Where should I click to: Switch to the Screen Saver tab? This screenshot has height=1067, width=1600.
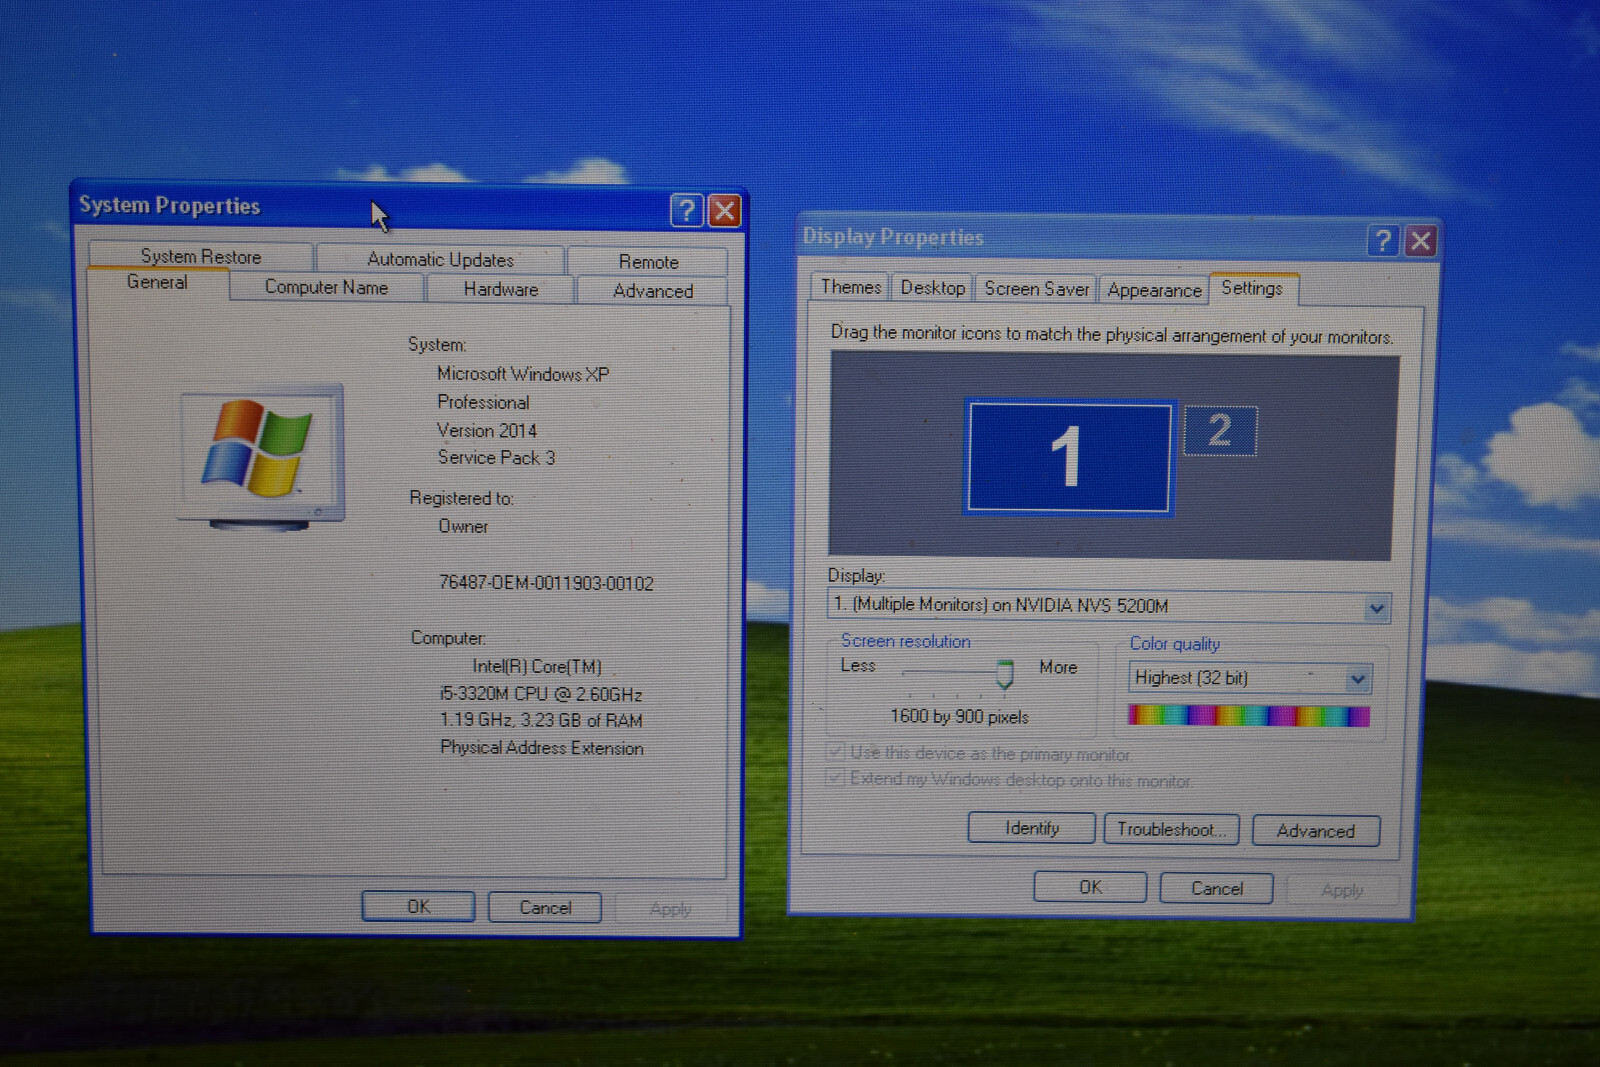click(1037, 289)
